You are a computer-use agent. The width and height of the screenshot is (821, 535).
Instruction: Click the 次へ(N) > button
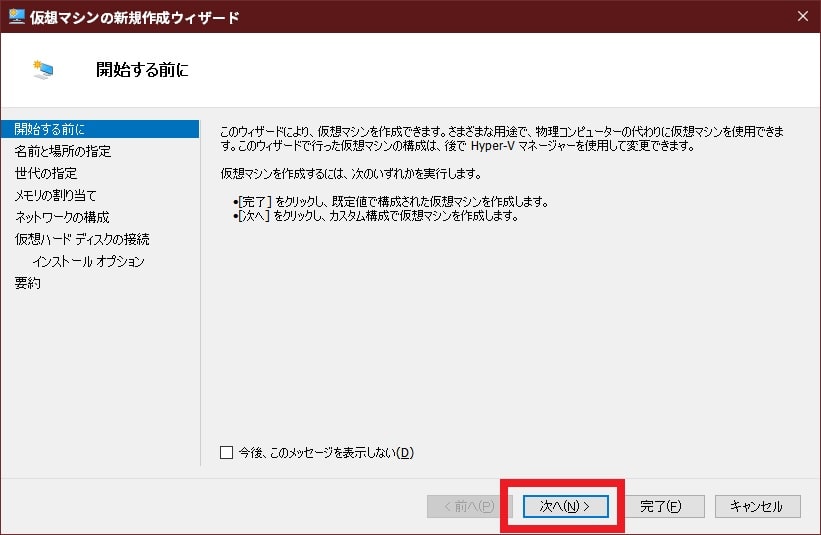[x=565, y=506]
